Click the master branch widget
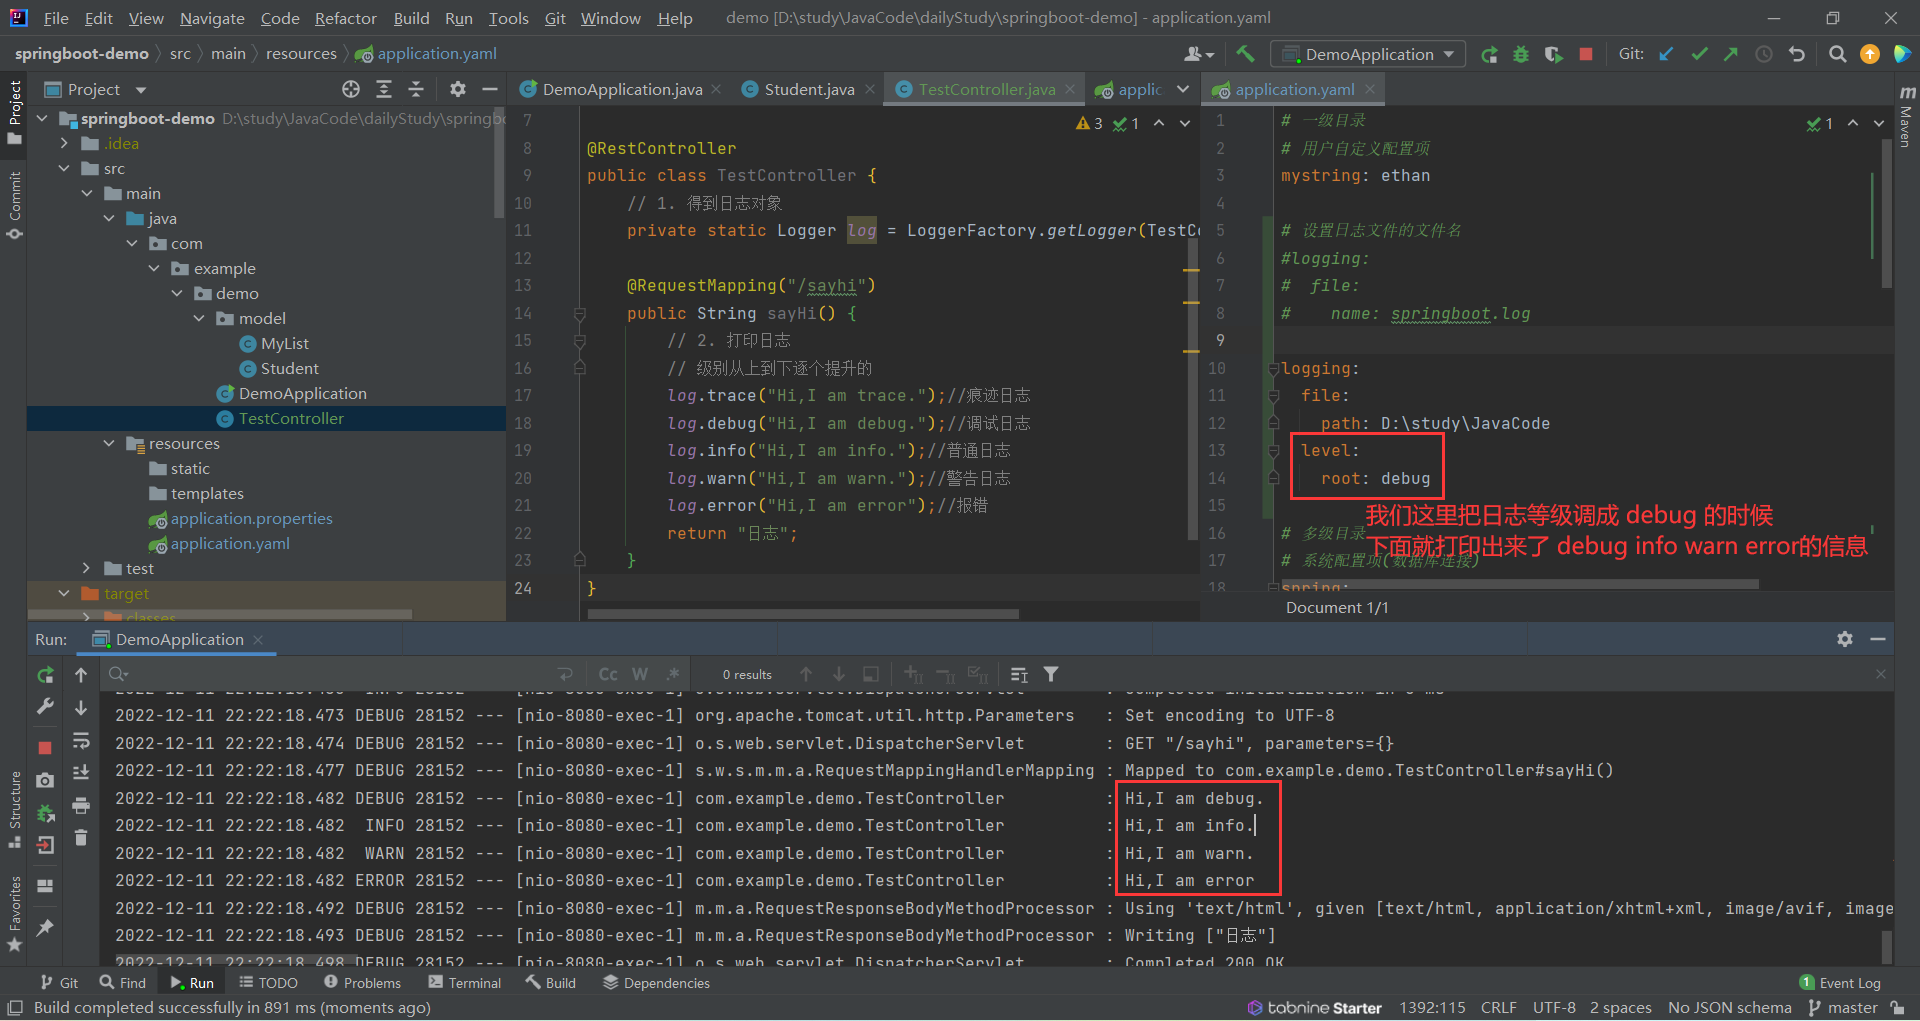 [1843, 1008]
